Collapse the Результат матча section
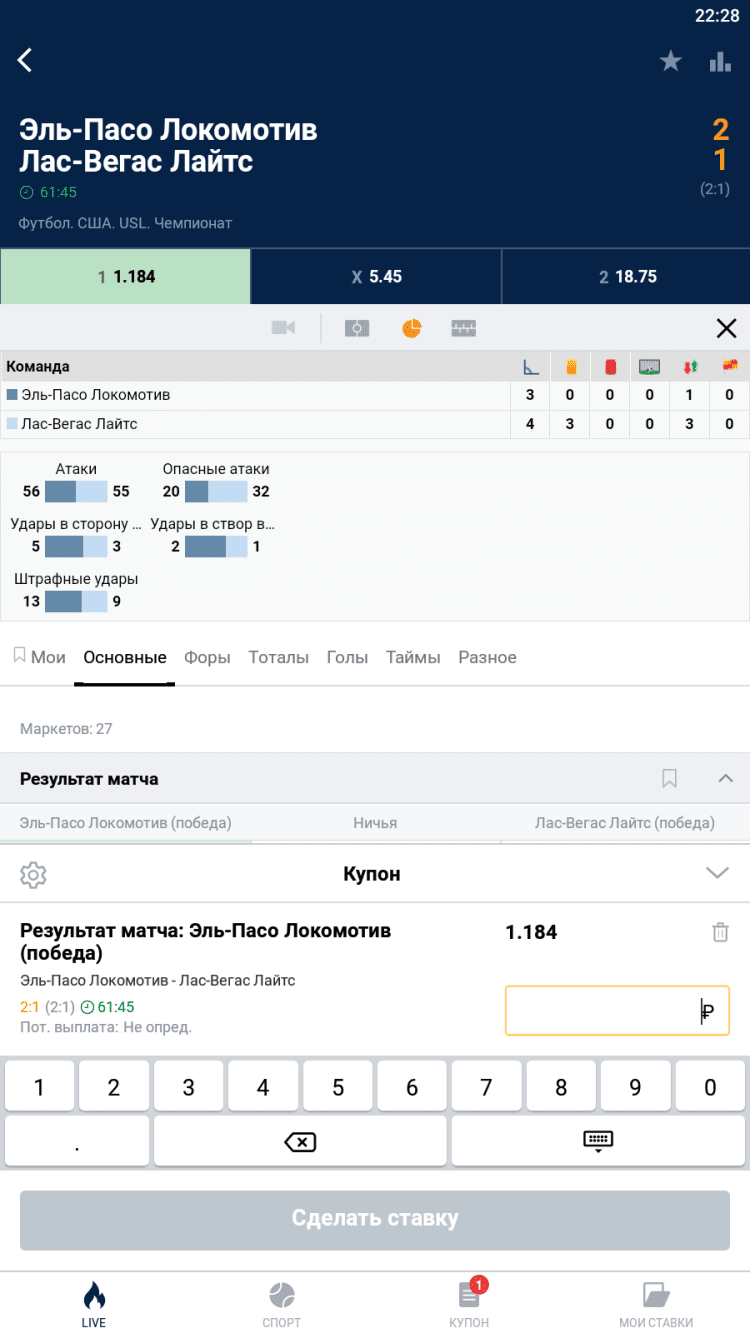The image size is (750, 1333). 726,778
